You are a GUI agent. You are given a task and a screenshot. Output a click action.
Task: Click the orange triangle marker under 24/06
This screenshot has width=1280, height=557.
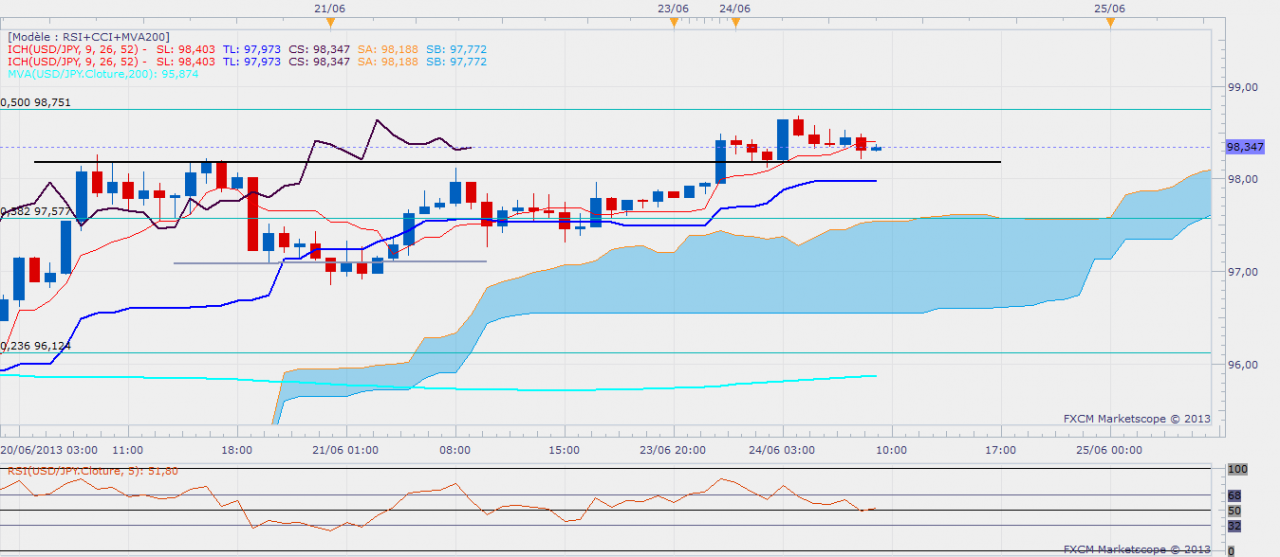point(736,22)
